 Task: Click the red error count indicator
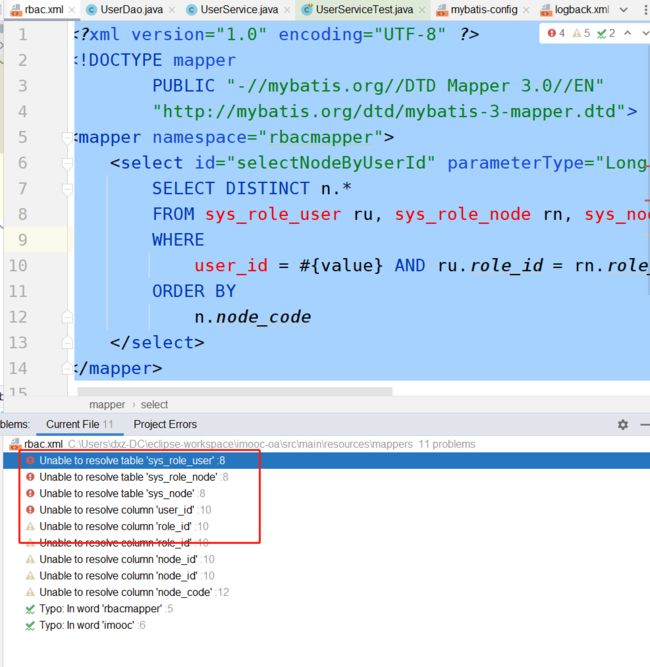pyautogui.click(x=556, y=33)
